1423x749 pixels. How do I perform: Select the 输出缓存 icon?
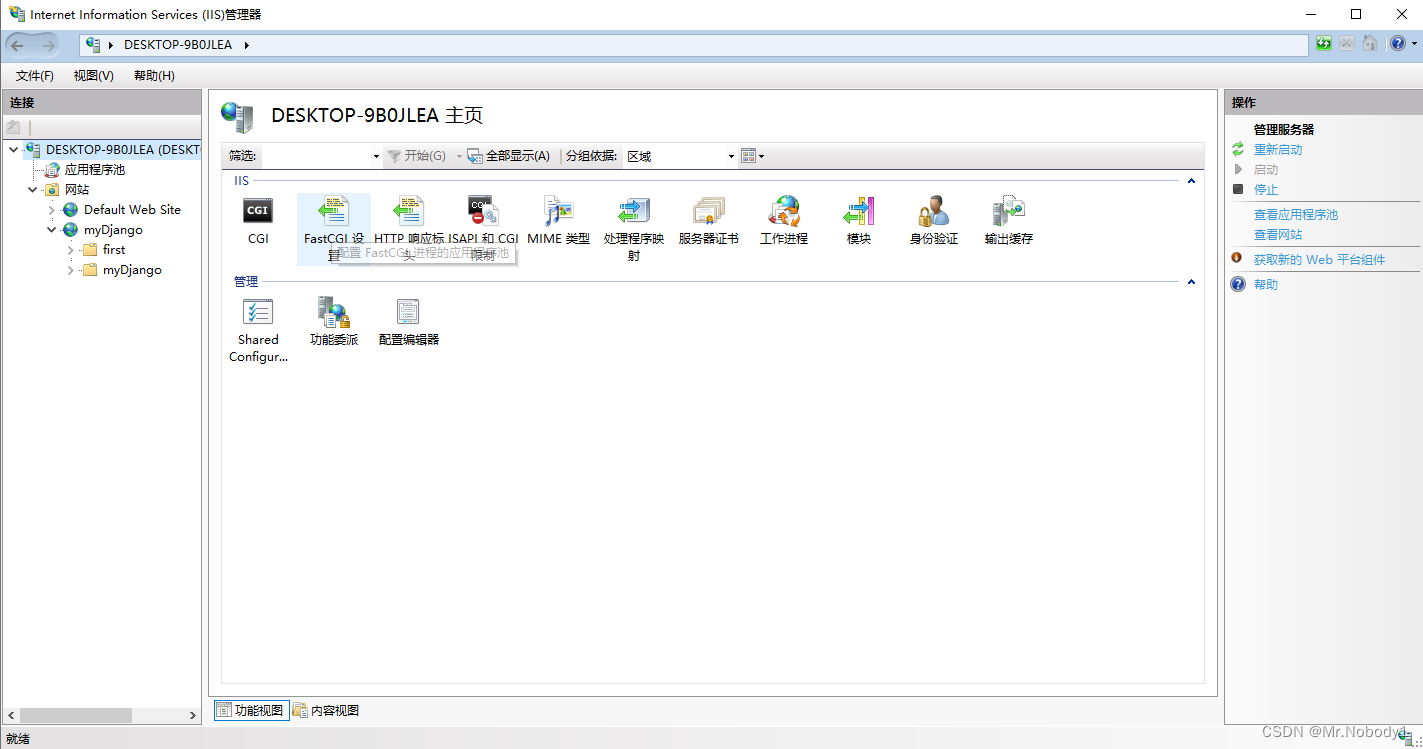(x=1007, y=215)
